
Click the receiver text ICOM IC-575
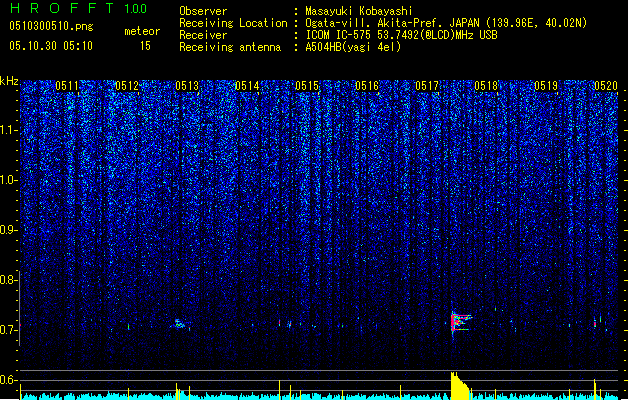339,35
